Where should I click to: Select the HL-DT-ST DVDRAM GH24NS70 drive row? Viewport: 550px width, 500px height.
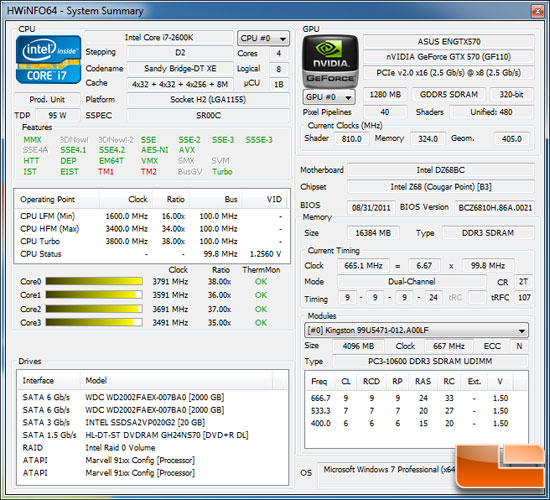tap(153, 435)
